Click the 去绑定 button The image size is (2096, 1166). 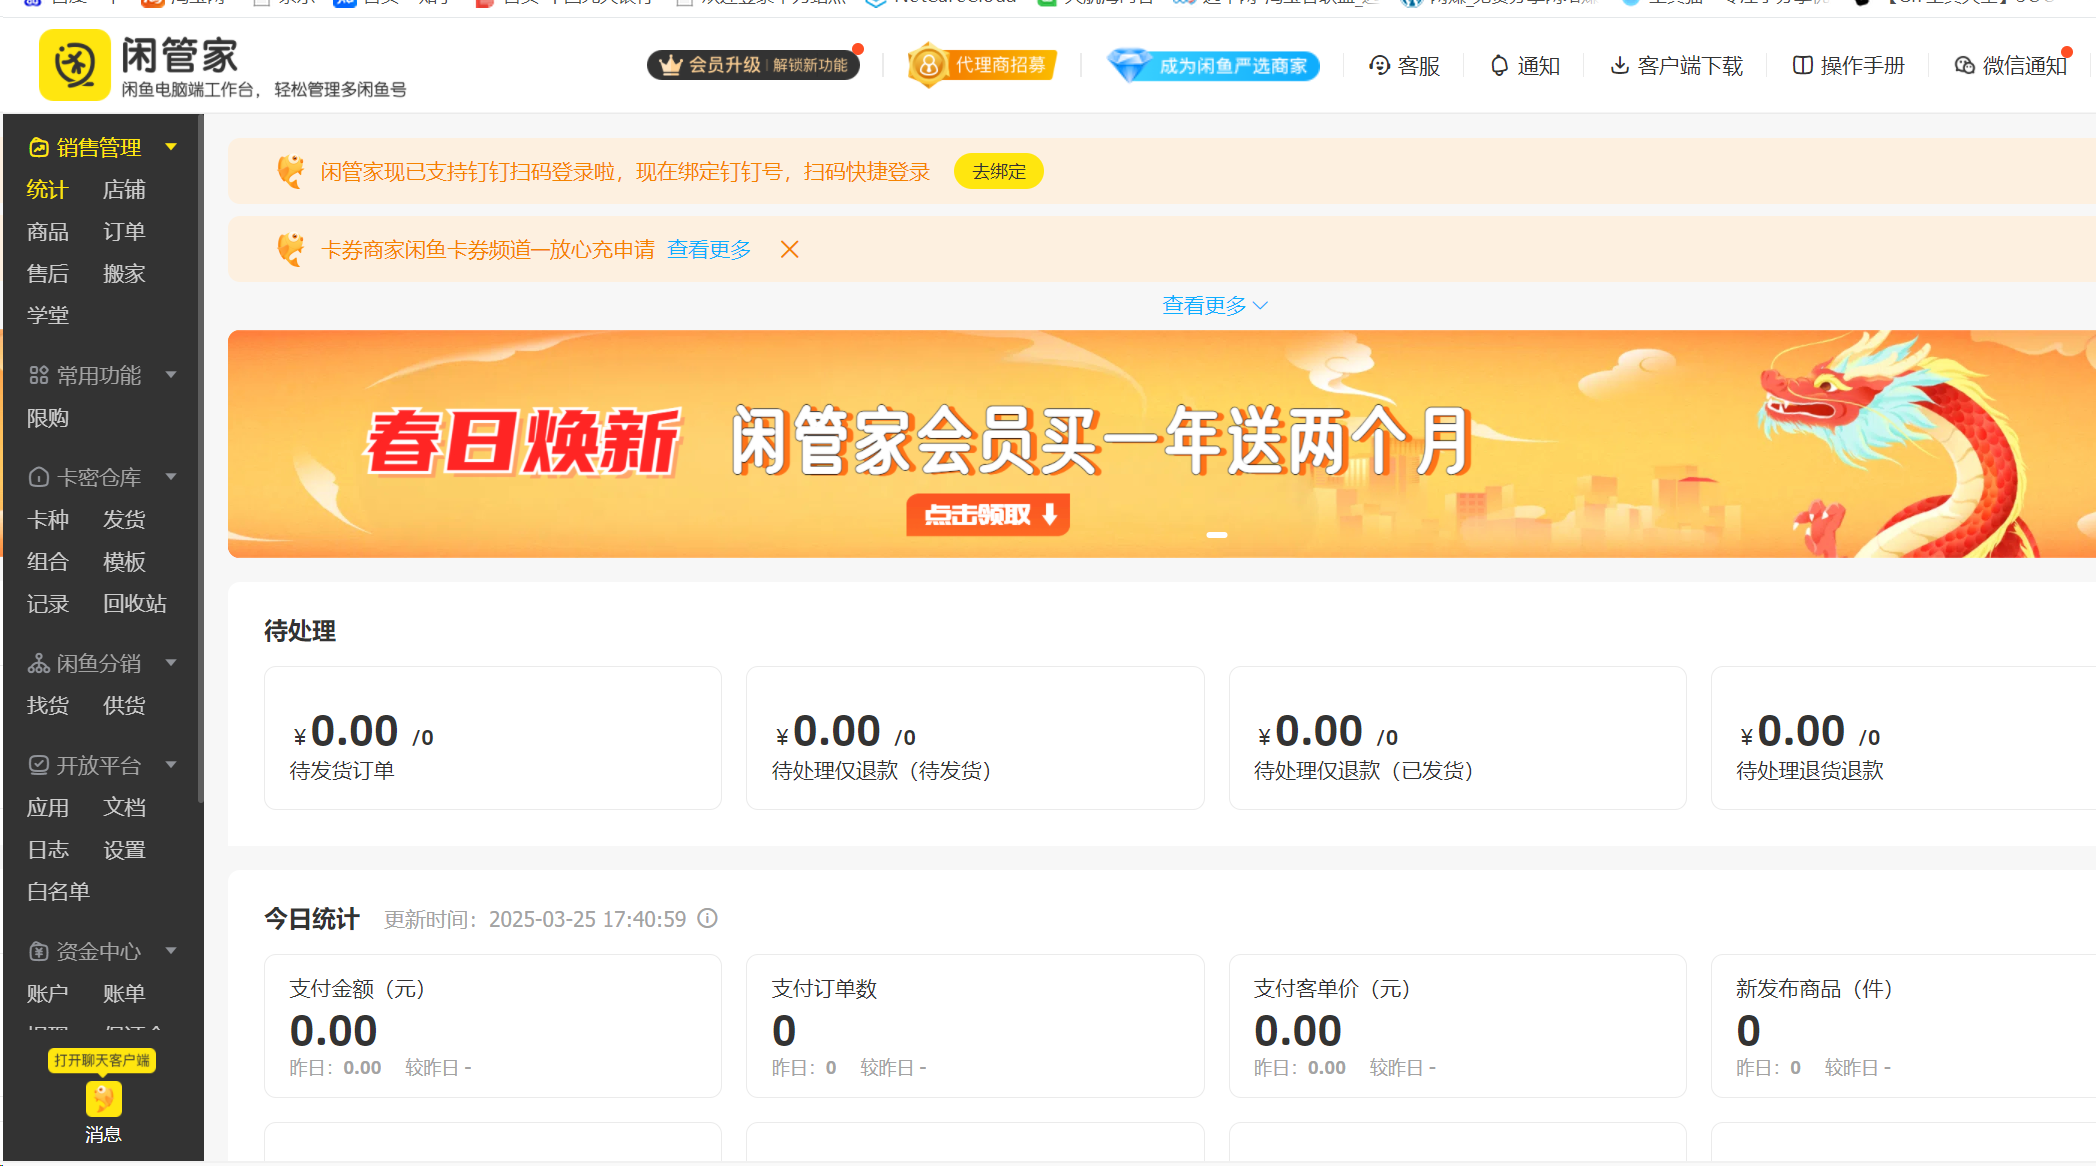click(999, 171)
